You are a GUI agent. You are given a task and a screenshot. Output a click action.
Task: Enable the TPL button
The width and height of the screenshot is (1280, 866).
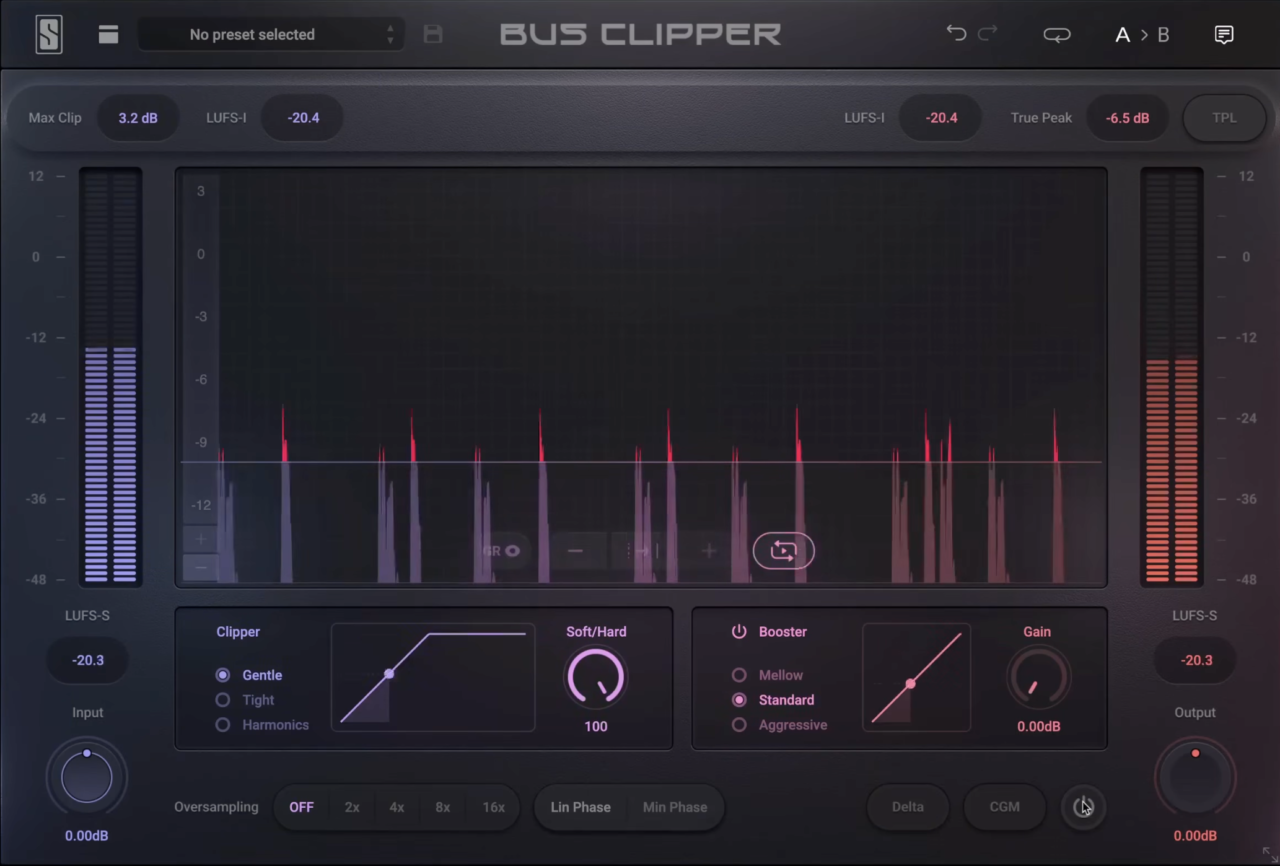1224,118
